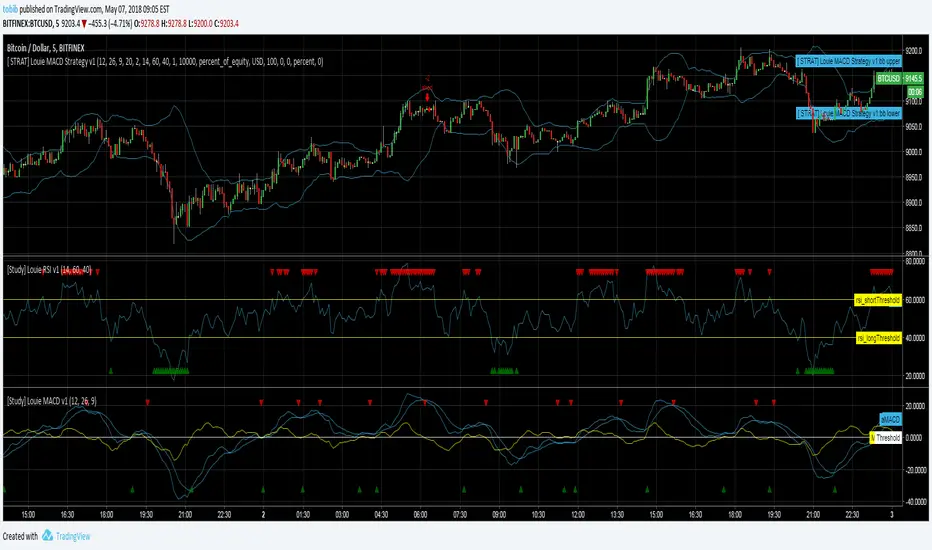Click the 9050.0 price axis value
932x550 pixels.
[x=913, y=127]
